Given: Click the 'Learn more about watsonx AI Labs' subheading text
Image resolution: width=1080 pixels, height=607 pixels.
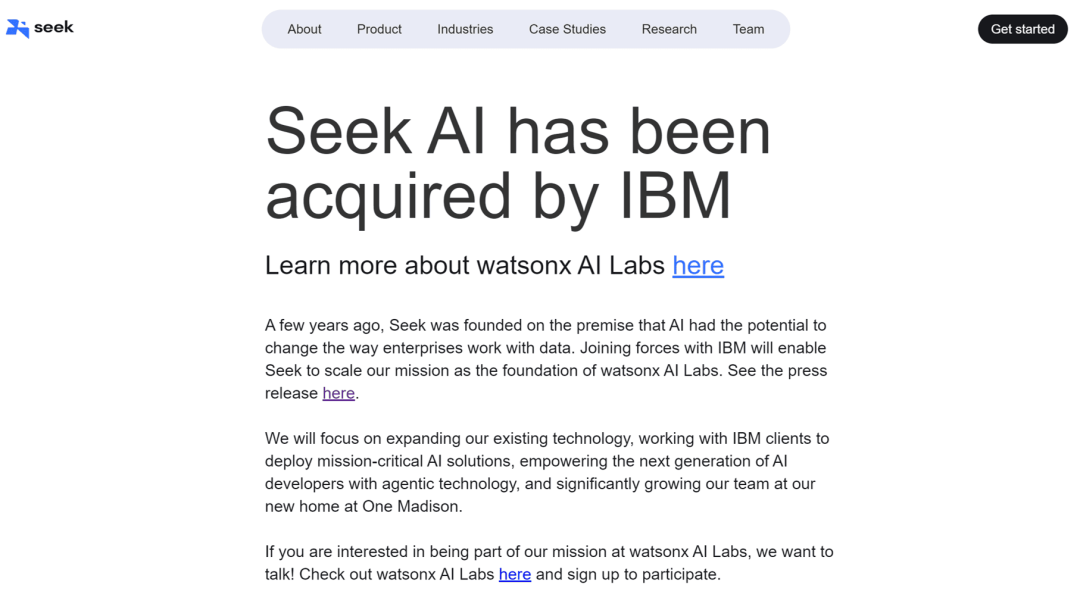Looking at the screenshot, I should [x=465, y=265].
